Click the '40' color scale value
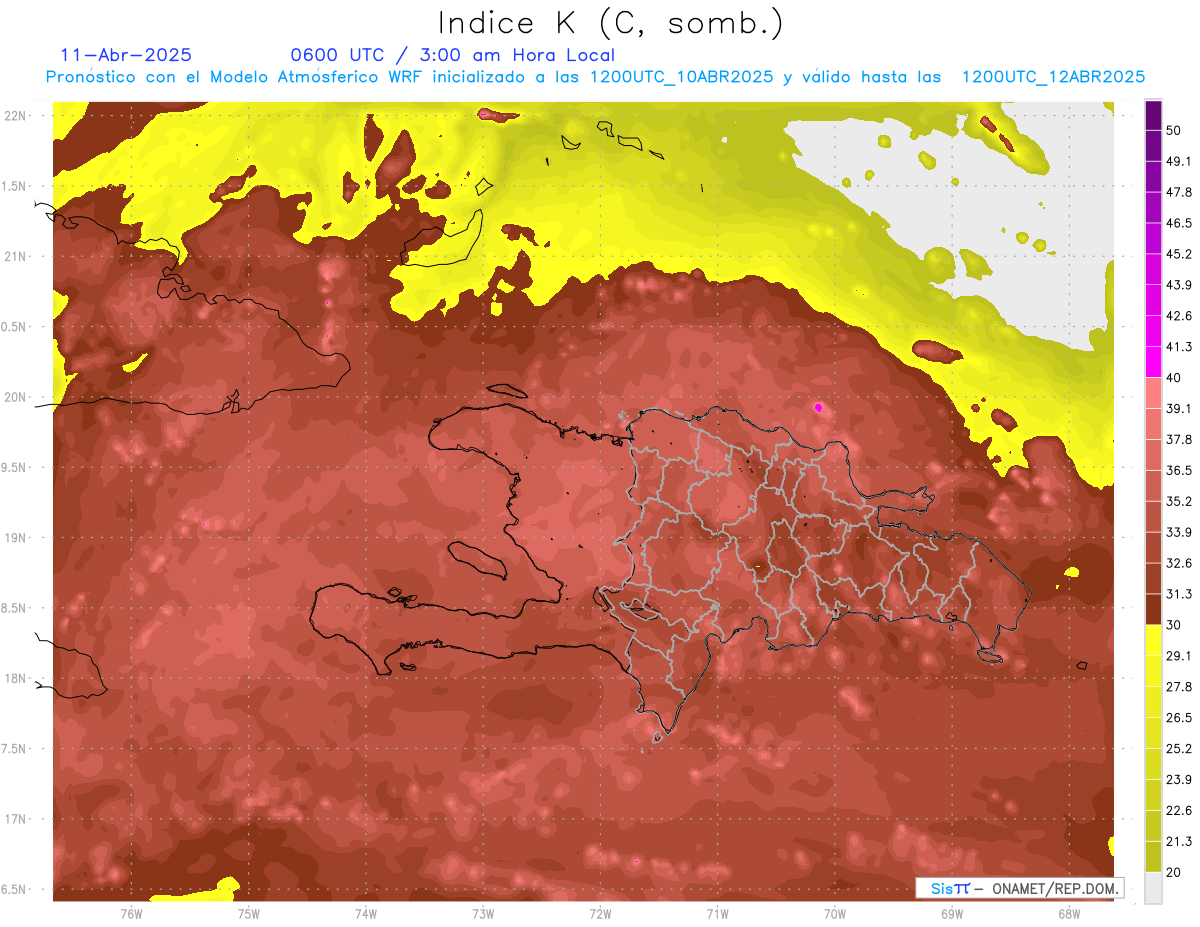The image size is (1200, 927). (x=1174, y=378)
